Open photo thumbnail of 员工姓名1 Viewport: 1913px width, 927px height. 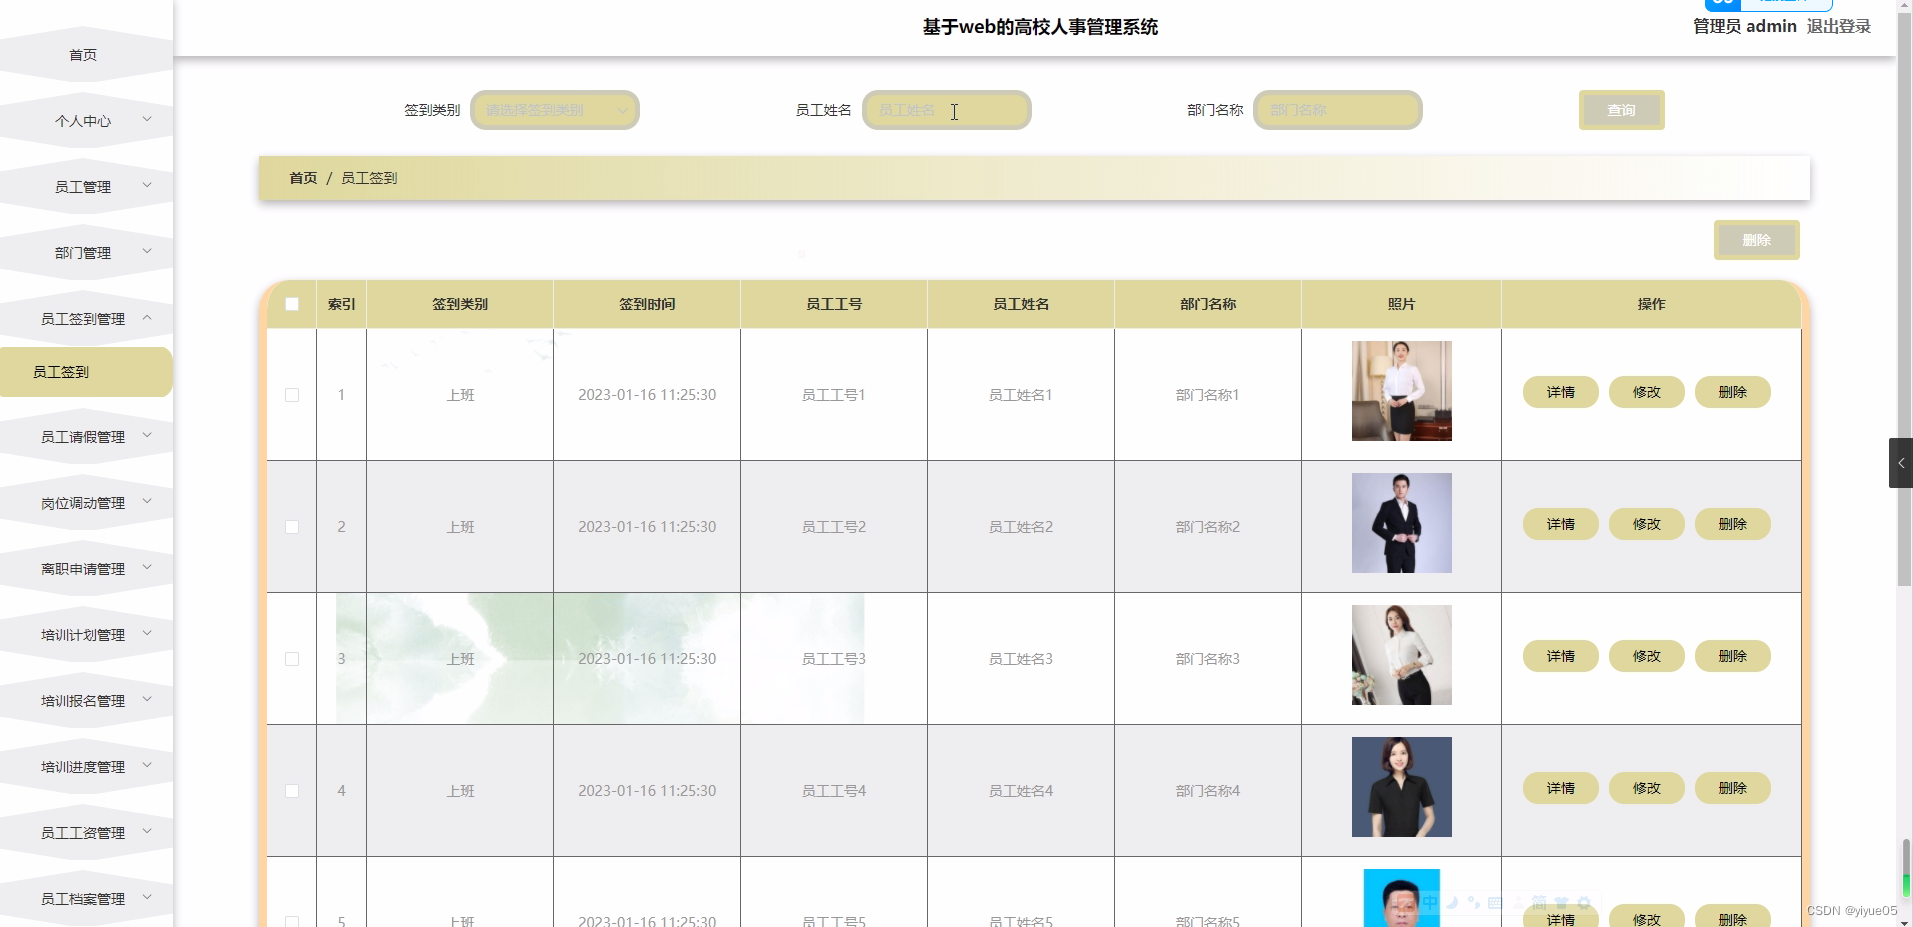point(1401,391)
